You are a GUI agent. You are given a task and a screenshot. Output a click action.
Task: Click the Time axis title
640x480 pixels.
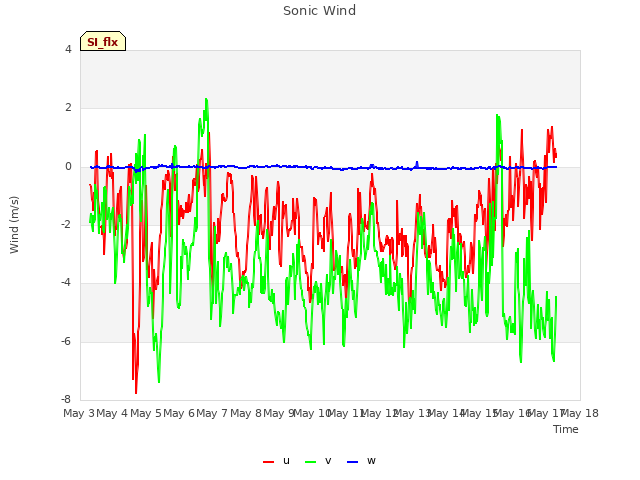(x=566, y=429)
